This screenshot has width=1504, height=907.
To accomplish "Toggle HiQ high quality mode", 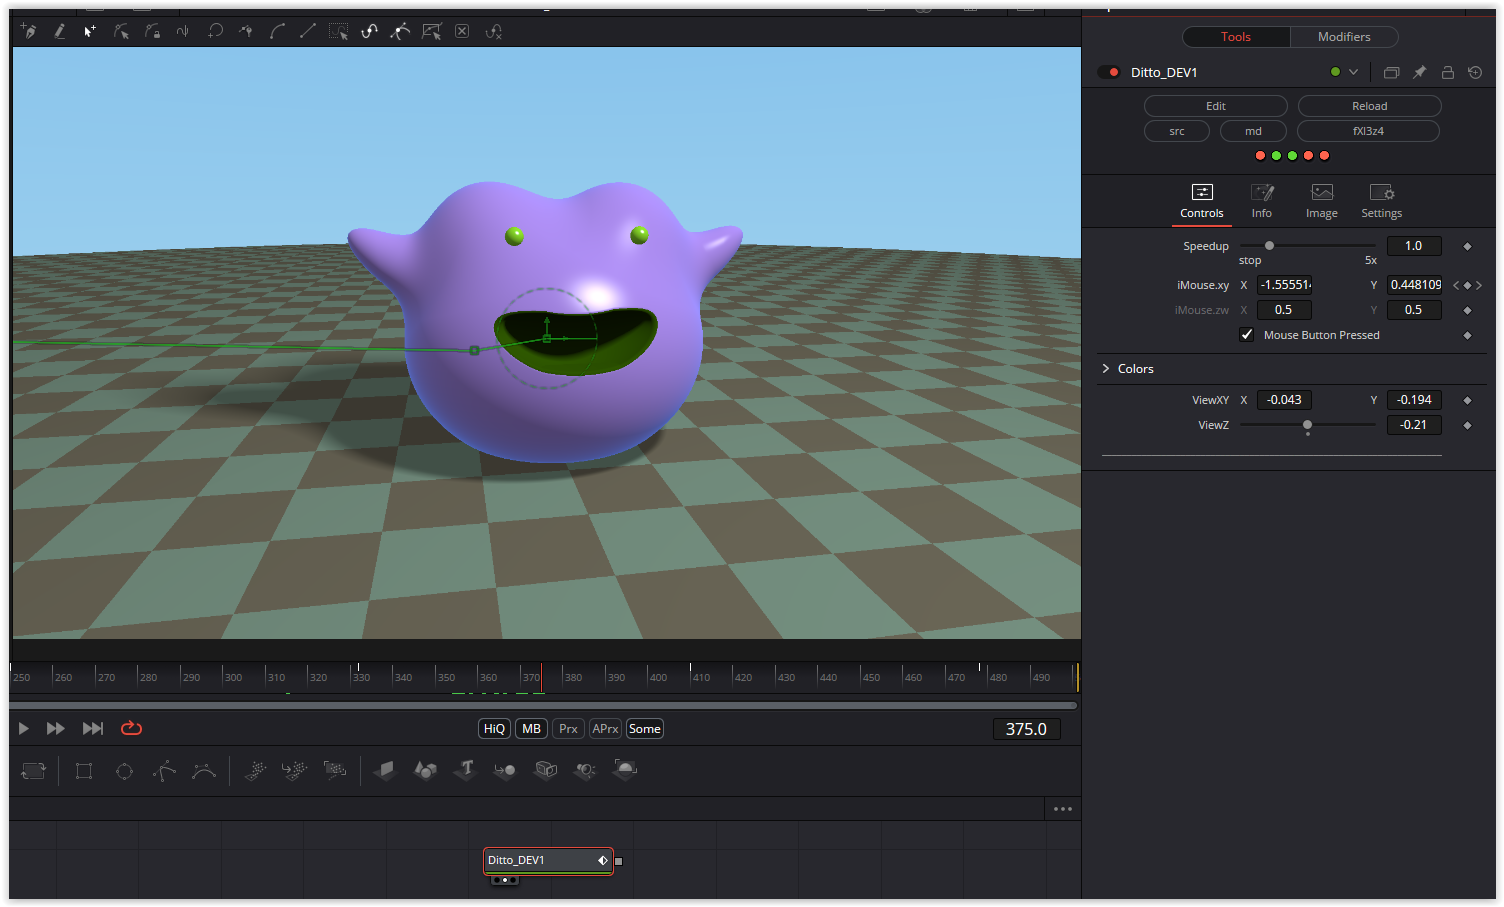I will [494, 729].
